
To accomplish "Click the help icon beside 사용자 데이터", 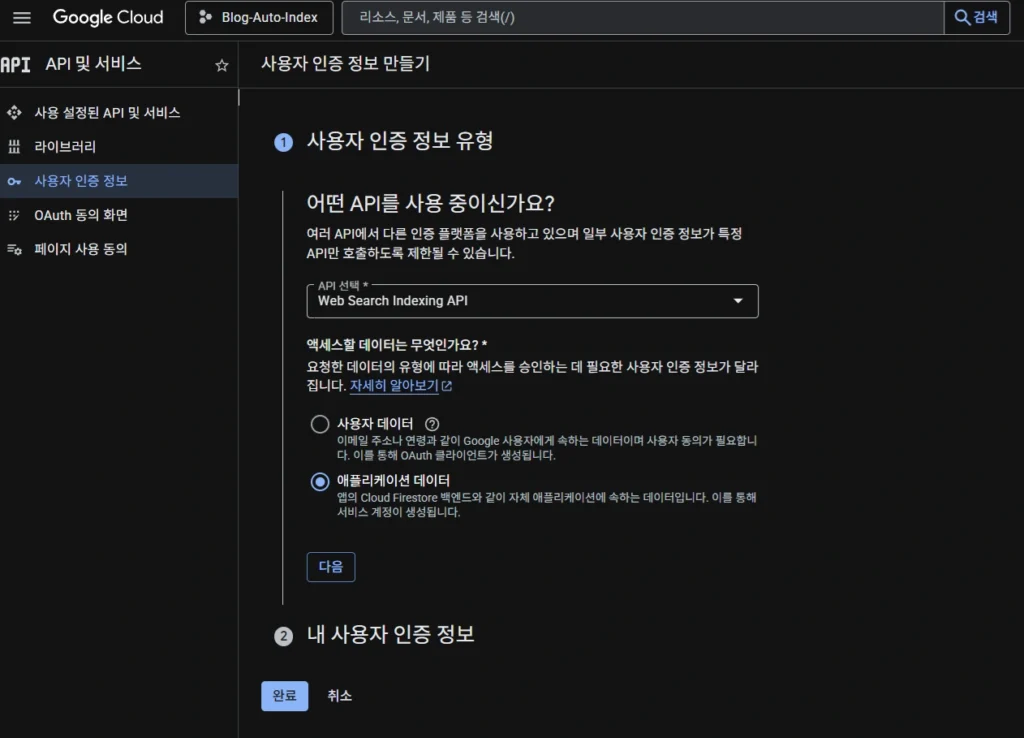I will pos(432,425).
